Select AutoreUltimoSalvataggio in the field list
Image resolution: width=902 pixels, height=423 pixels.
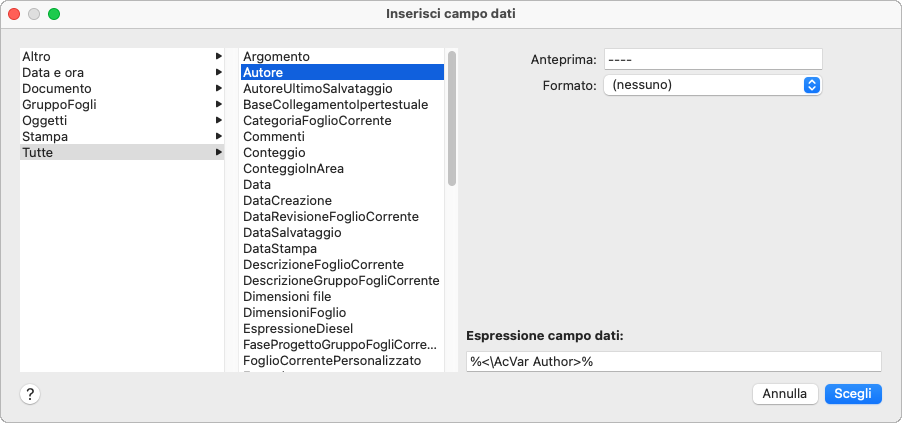[x=318, y=88]
